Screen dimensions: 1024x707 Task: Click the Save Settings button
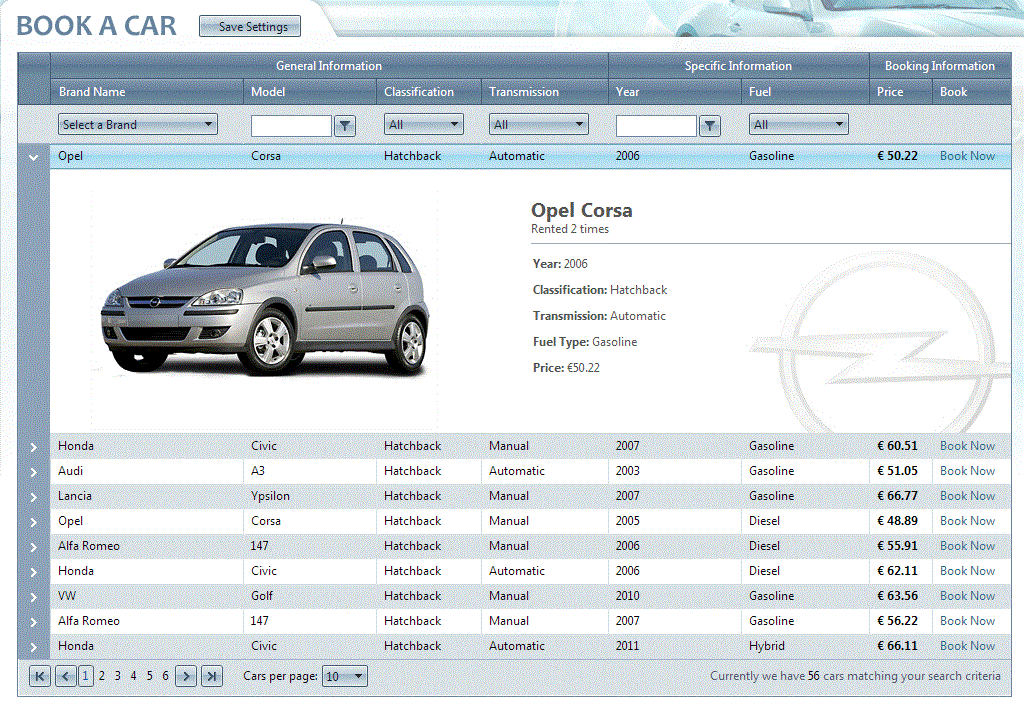click(250, 27)
